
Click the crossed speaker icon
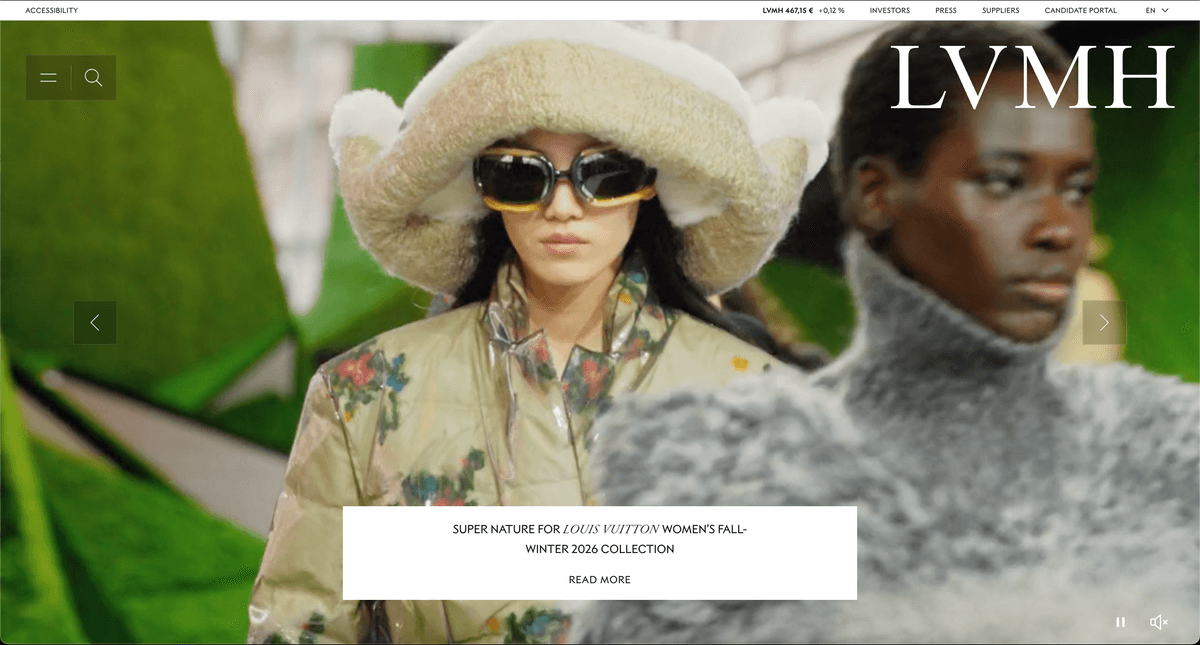click(x=1158, y=621)
